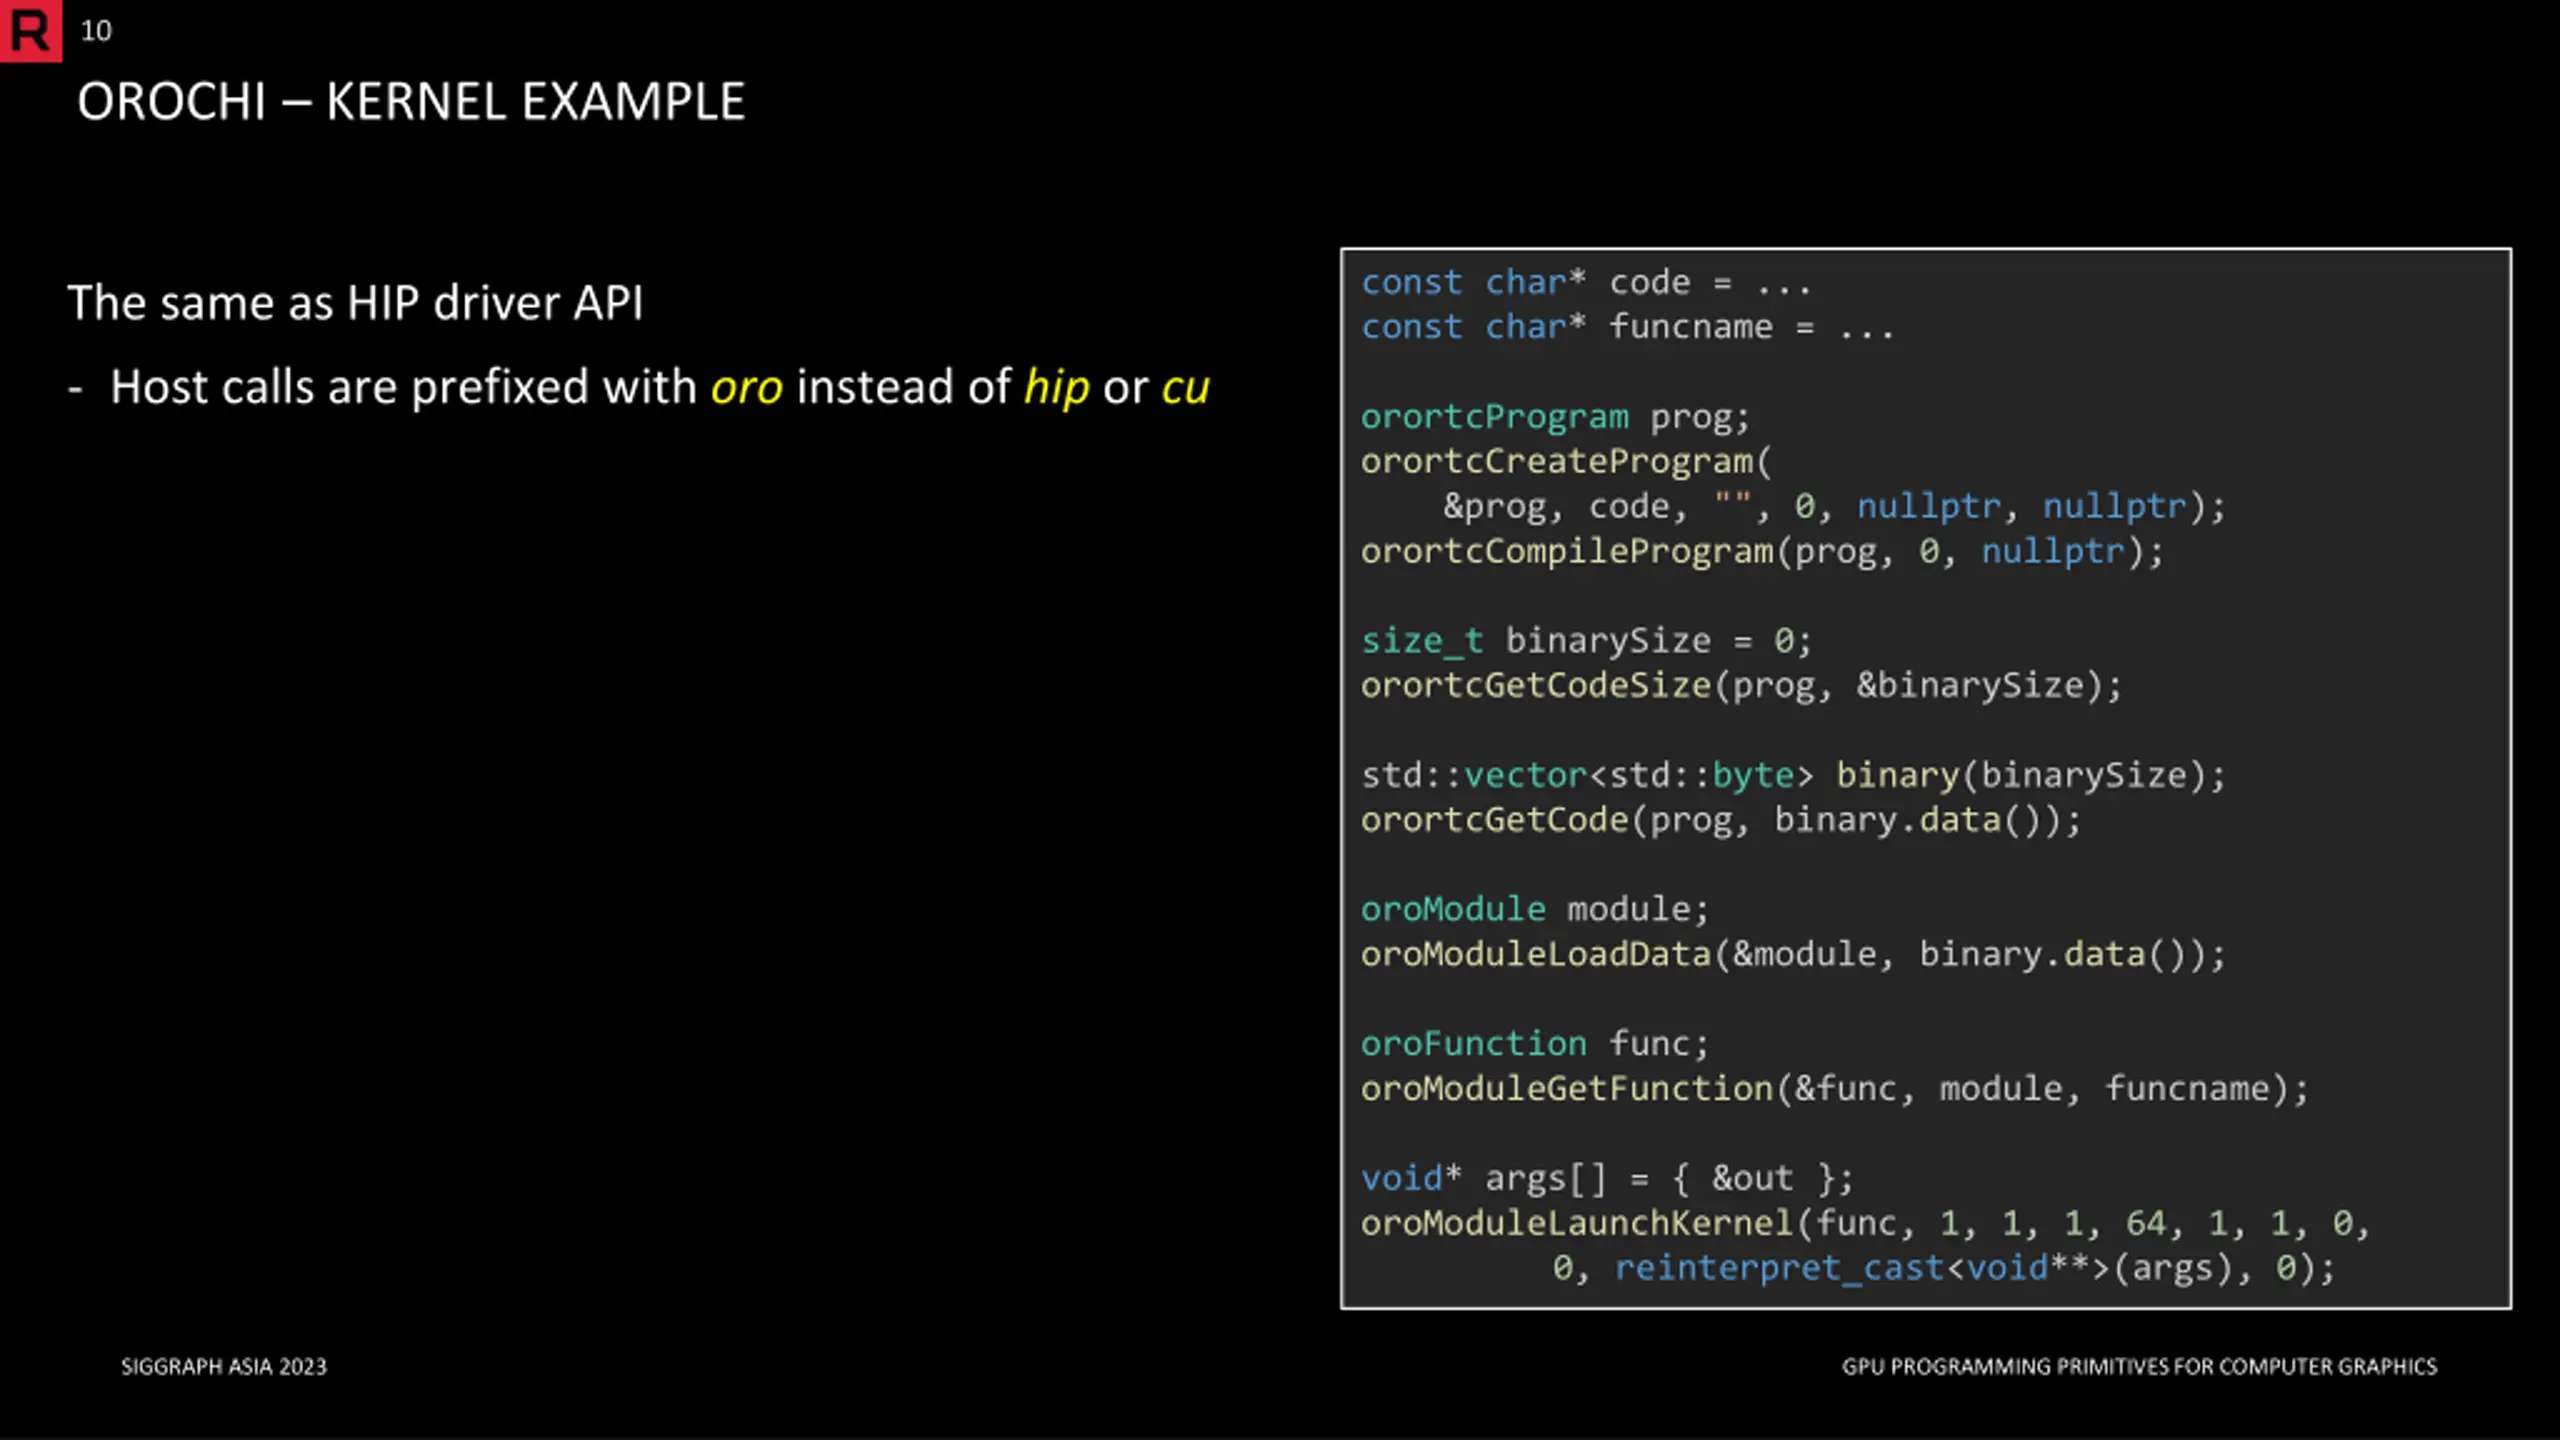Click the yellow word 'cu' in bullet
Screen dimensions: 2560x1440
pyautogui.click(x=1186, y=388)
